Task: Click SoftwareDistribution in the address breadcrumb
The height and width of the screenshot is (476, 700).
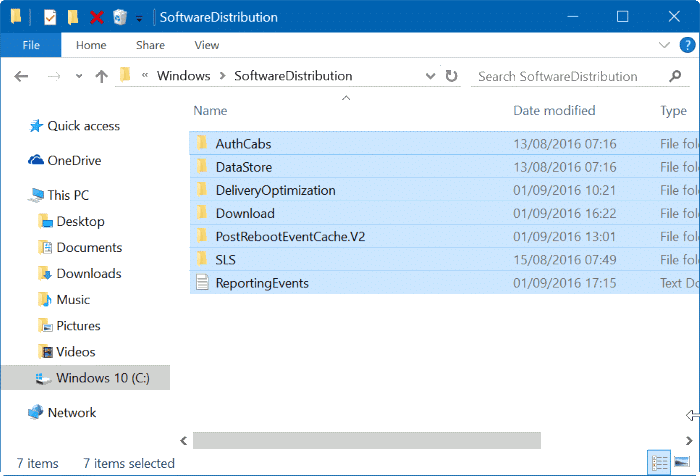Action: point(293,76)
